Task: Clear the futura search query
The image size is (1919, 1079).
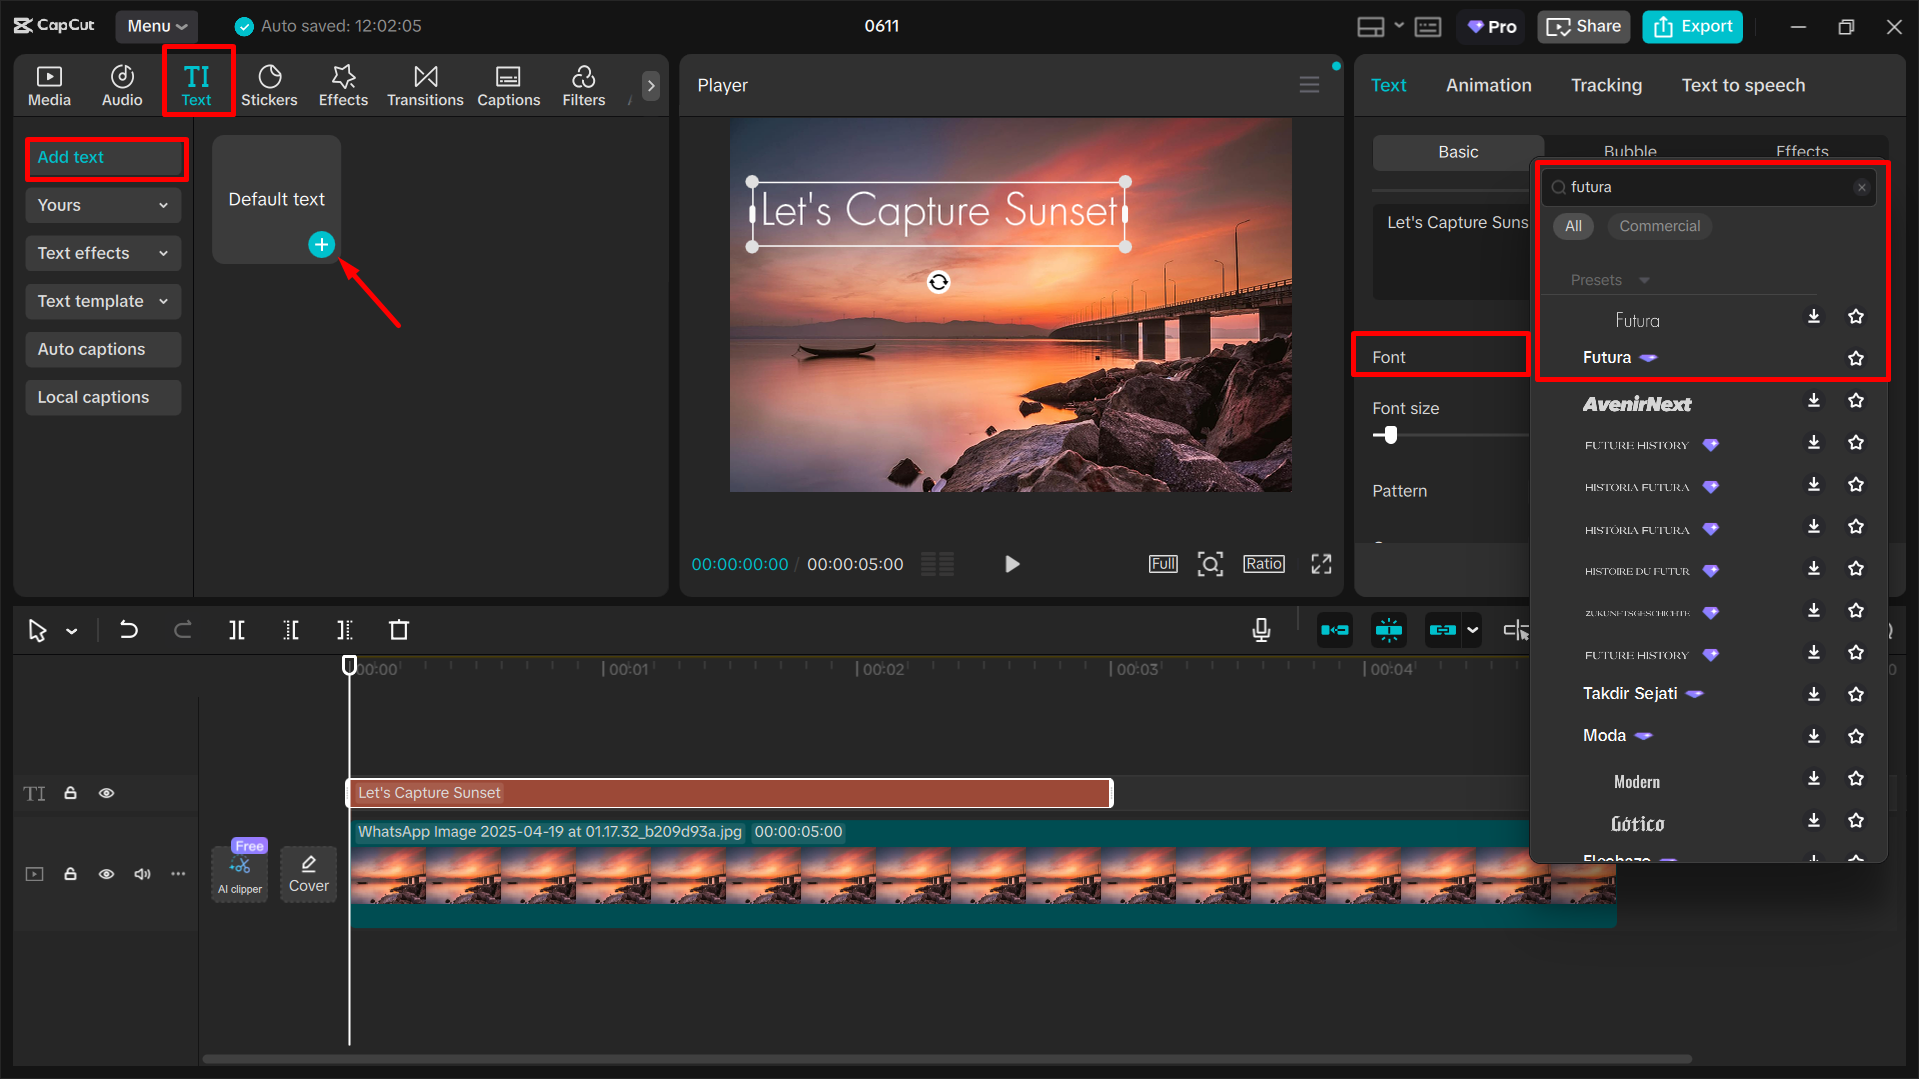Action: click(x=1861, y=187)
